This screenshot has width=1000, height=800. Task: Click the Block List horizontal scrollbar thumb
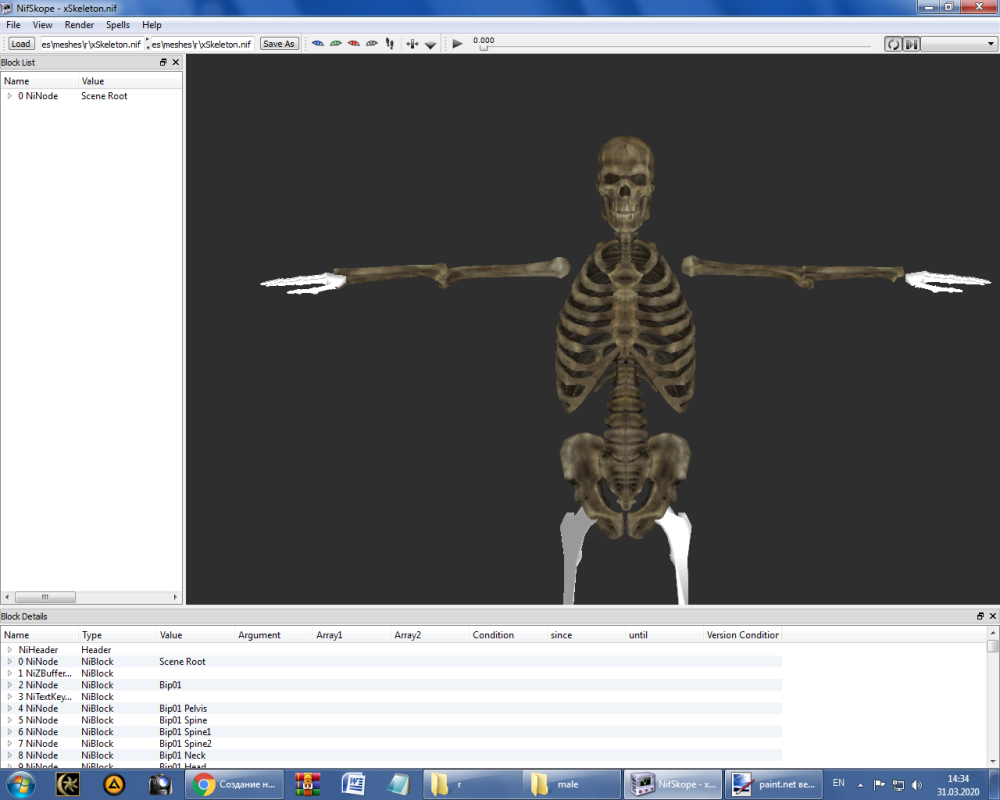click(x=45, y=597)
